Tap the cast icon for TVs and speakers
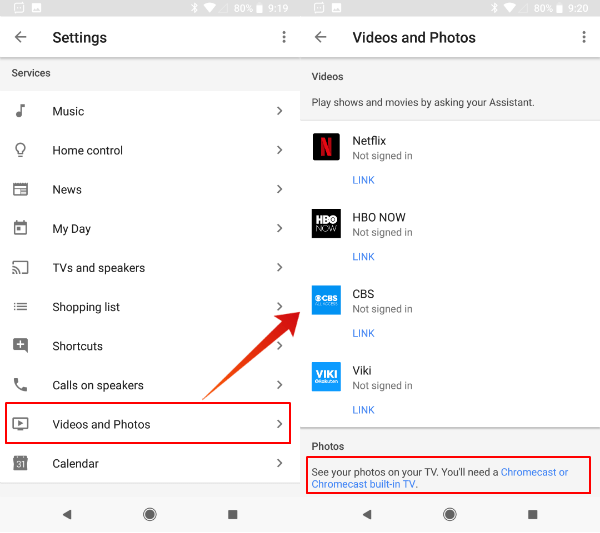Screen dimensions: 600x533 coord(20,267)
